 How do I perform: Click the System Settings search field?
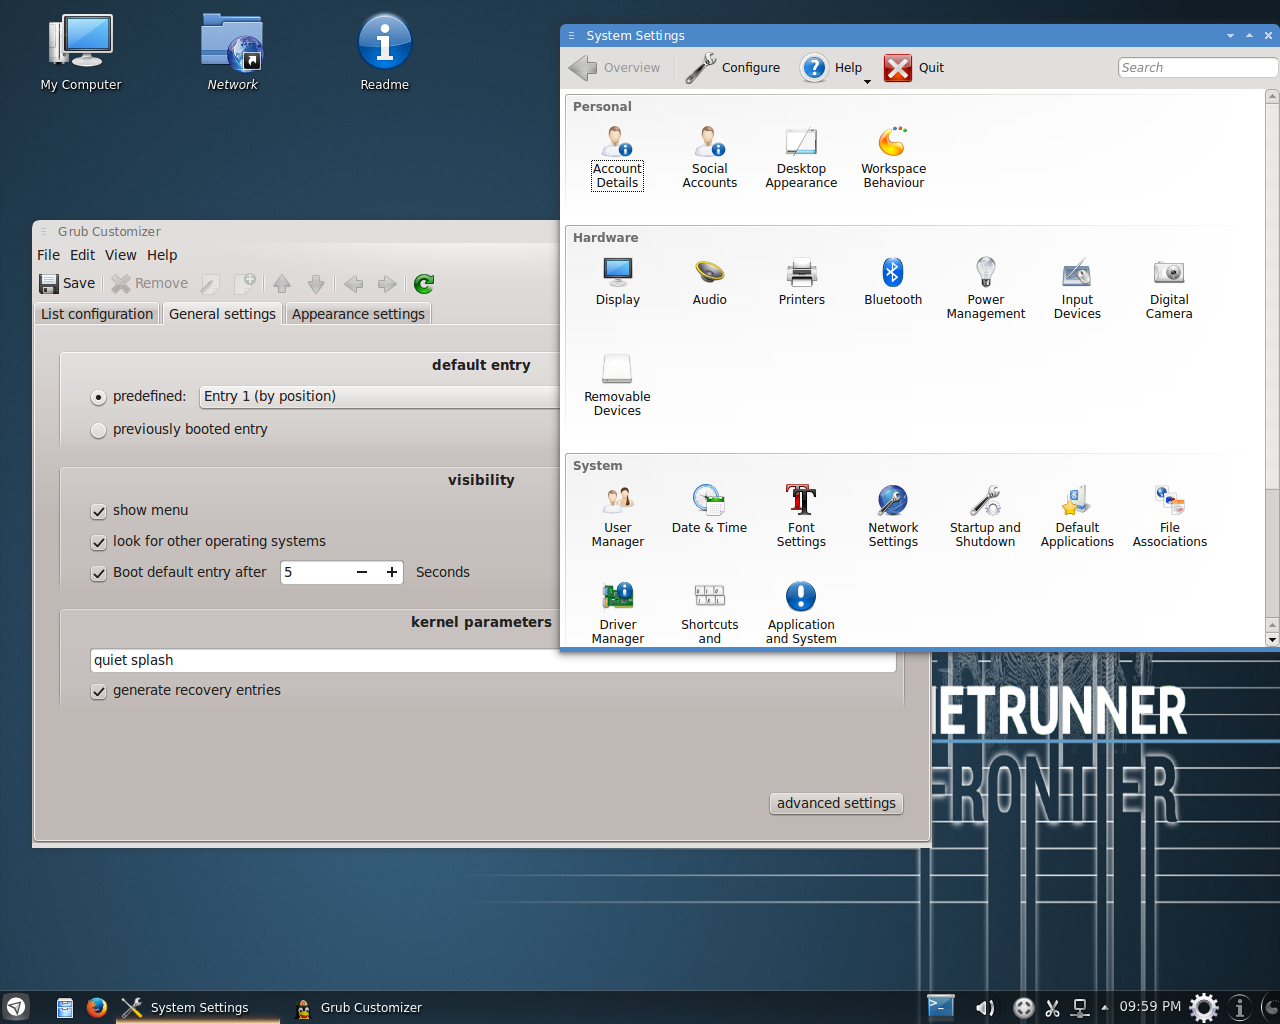click(x=1197, y=67)
